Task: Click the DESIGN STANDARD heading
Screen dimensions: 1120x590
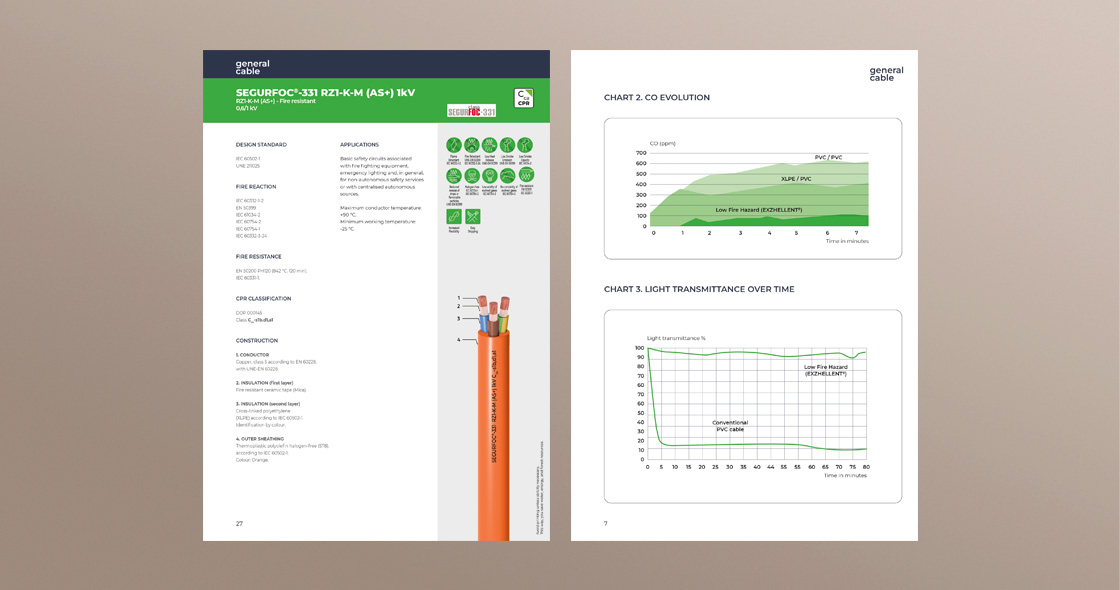Action: click(261, 145)
